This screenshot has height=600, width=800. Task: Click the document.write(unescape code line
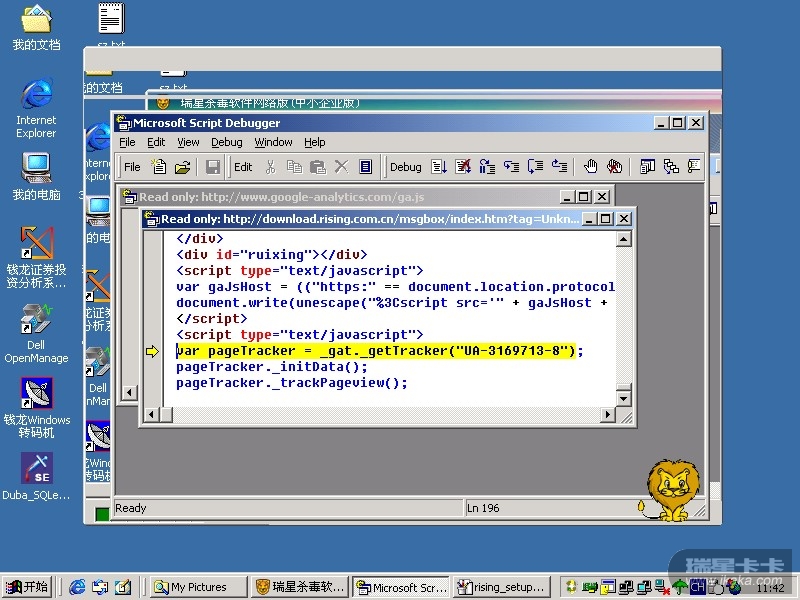[x=391, y=303]
